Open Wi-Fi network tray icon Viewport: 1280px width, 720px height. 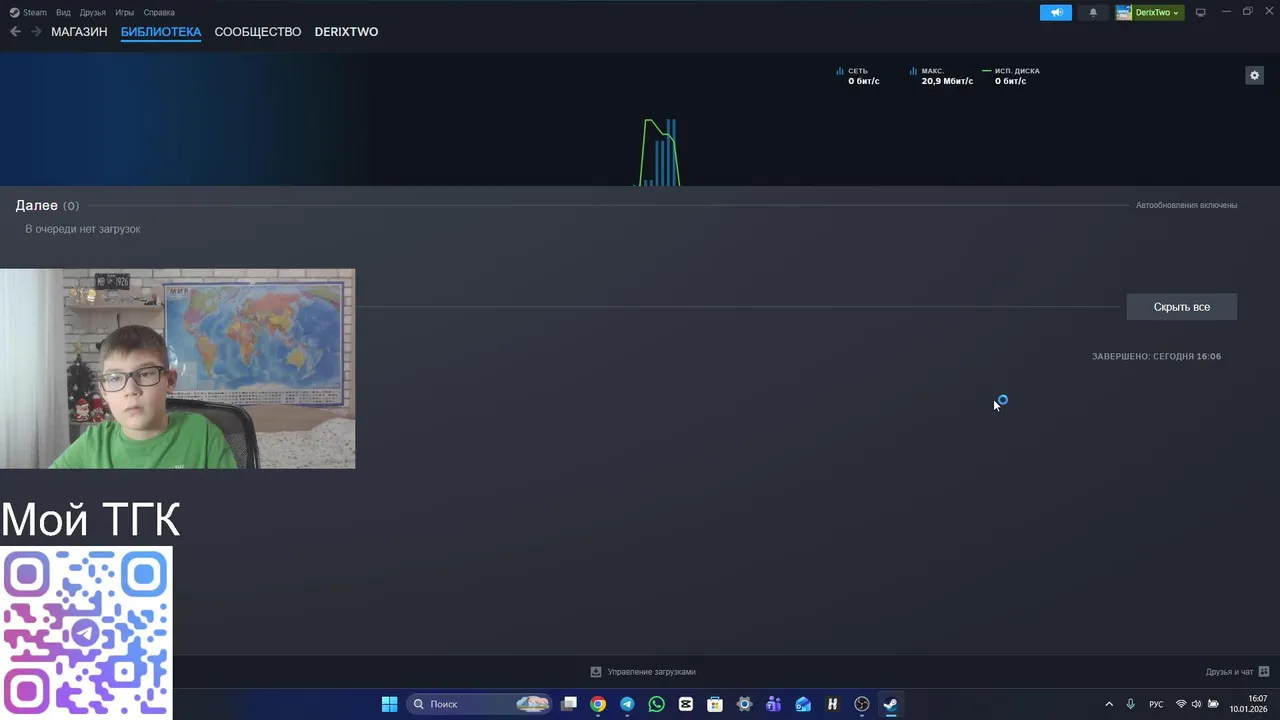coord(1181,704)
